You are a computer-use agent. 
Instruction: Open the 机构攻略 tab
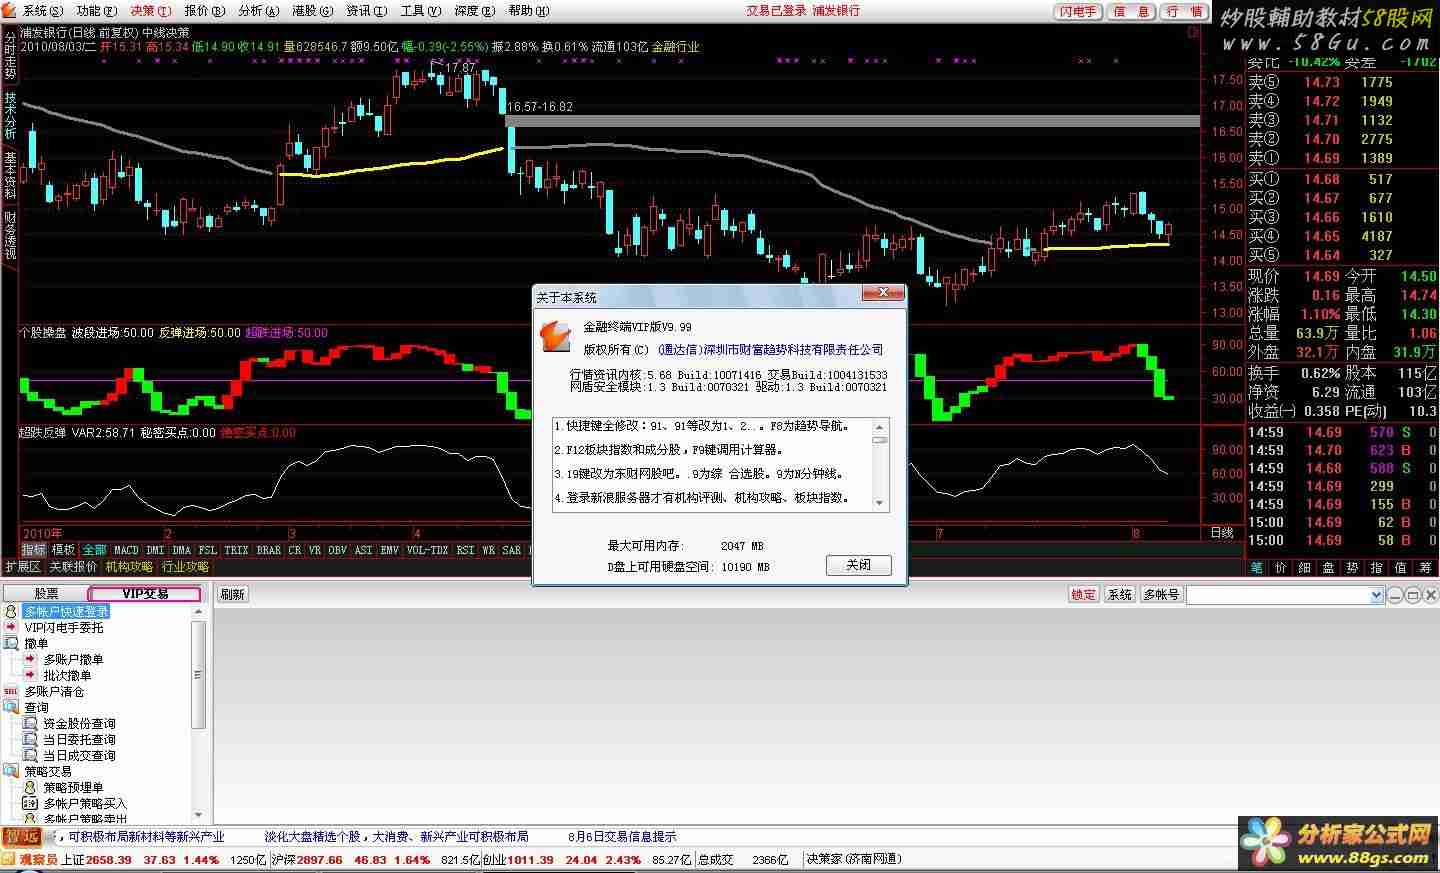tap(130, 566)
